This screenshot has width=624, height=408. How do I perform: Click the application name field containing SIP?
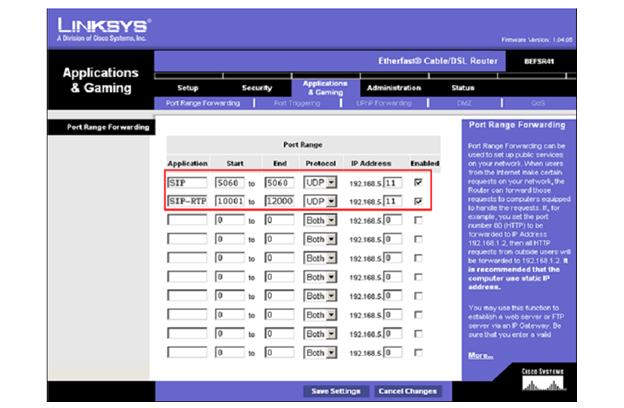pyautogui.click(x=187, y=183)
